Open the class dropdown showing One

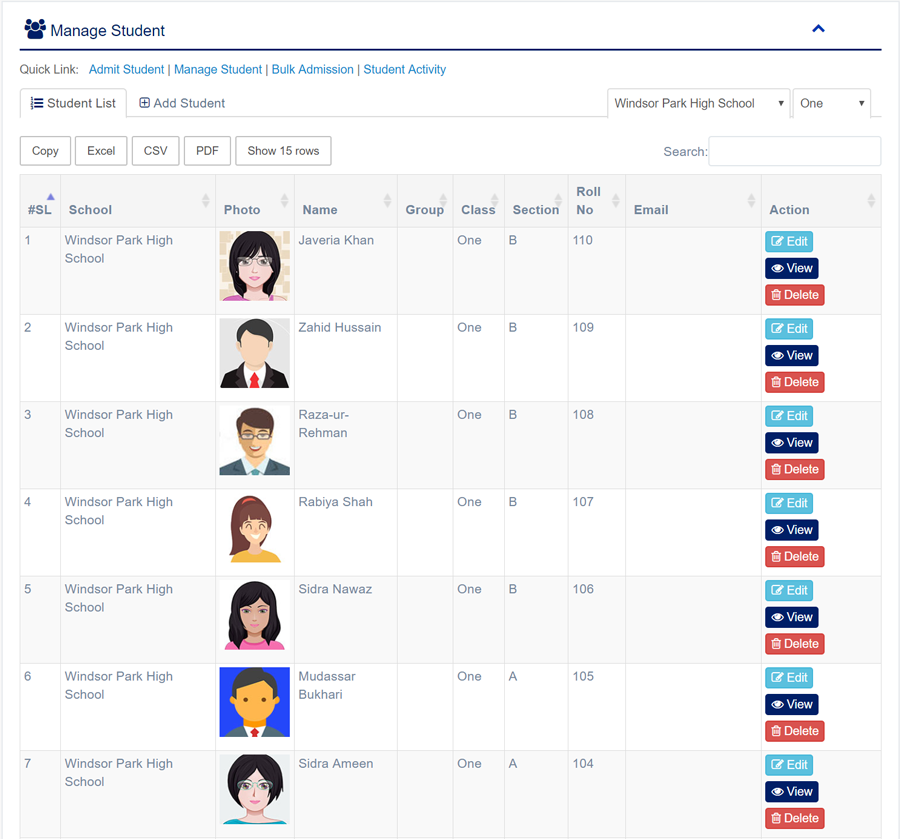[831, 103]
